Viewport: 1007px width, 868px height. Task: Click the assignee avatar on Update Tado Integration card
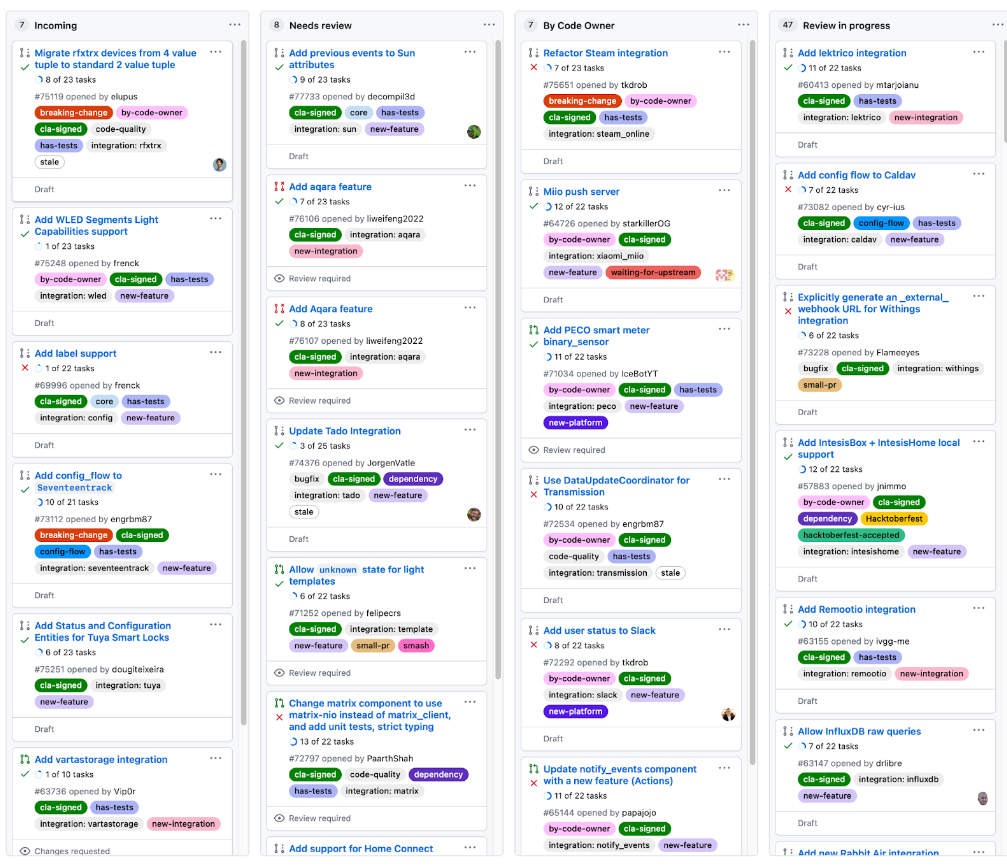(473, 514)
